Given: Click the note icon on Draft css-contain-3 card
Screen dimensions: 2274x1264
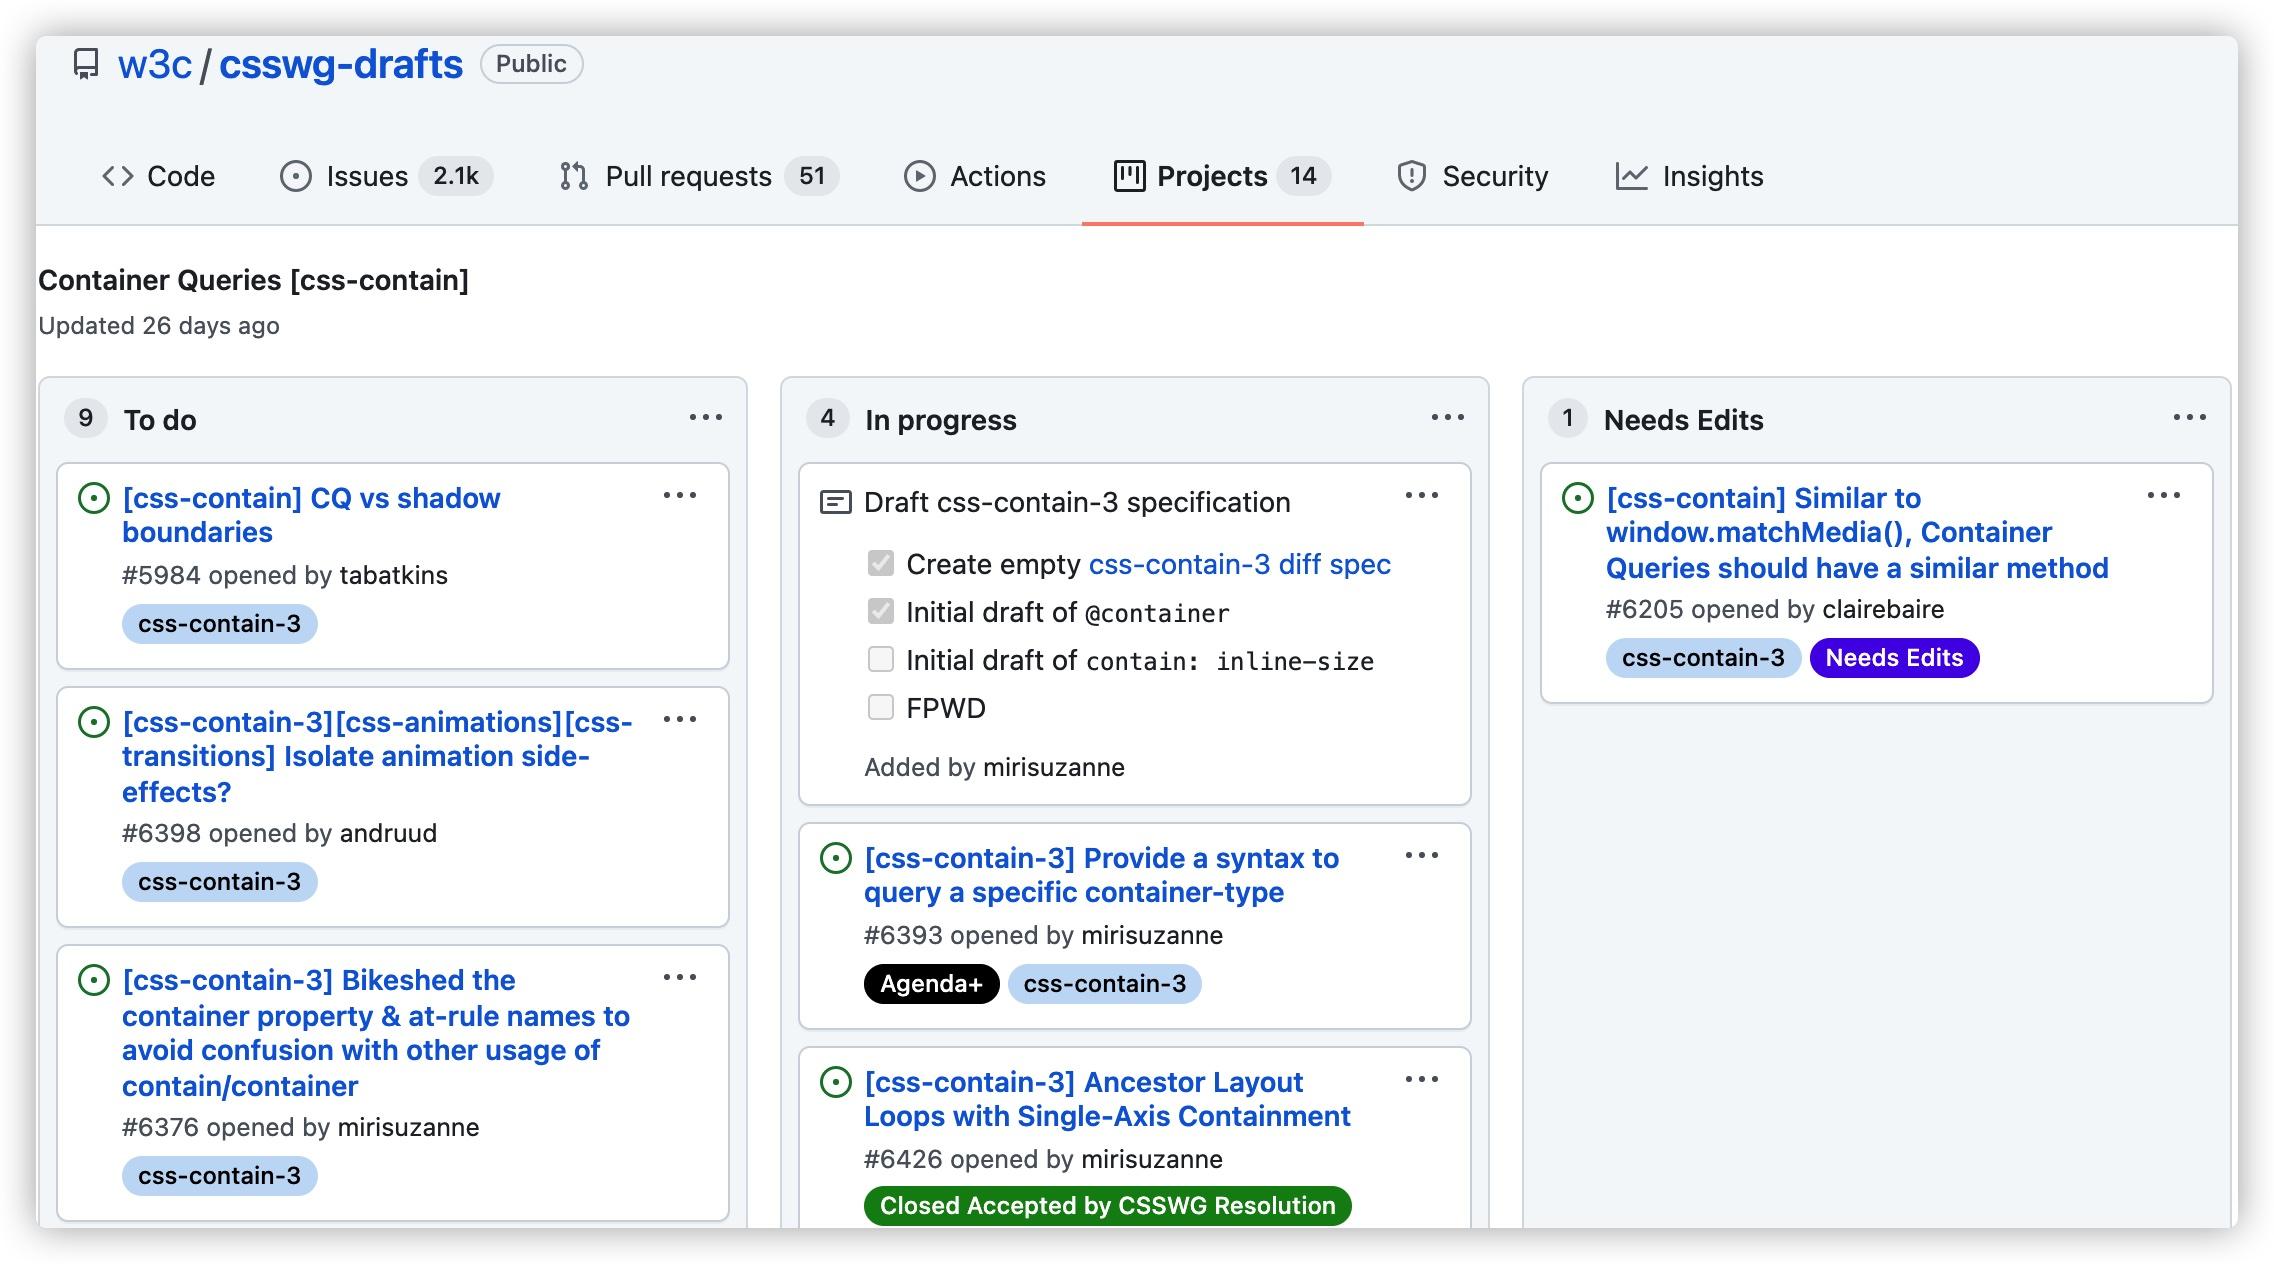Looking at the screenshot, I should pyautogui.click(x=835, y=502).
